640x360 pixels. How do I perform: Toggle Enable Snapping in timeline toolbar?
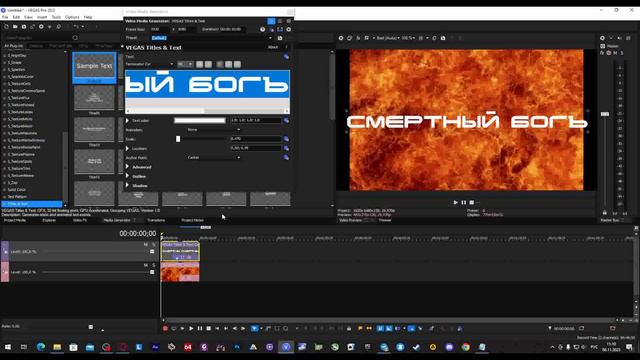point(380,328)
